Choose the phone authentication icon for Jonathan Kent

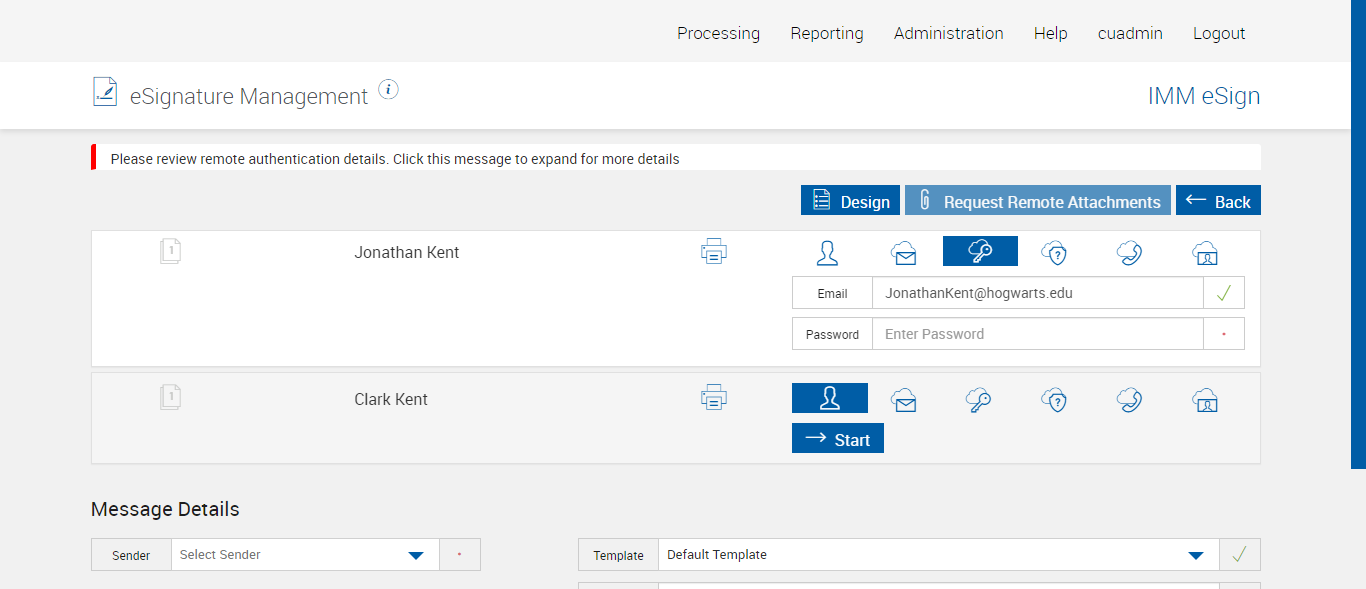1129,253
